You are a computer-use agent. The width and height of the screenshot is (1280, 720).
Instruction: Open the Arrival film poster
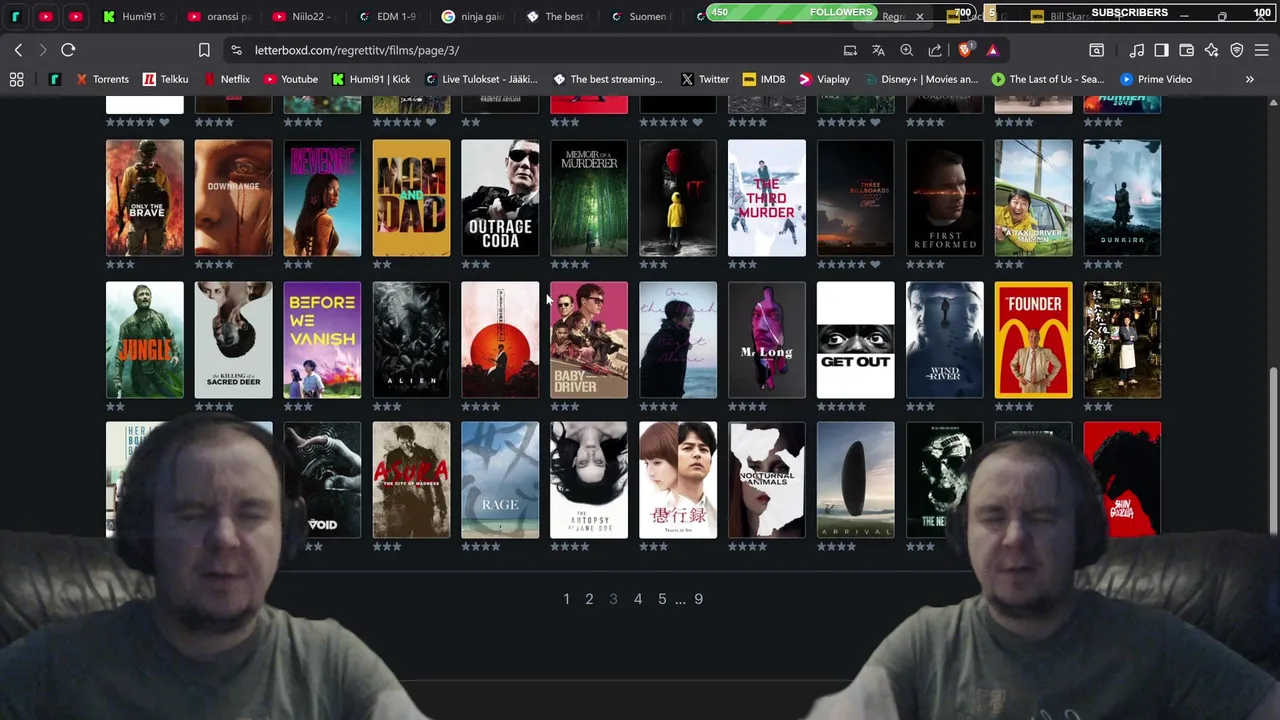click(x=856, y=480)
